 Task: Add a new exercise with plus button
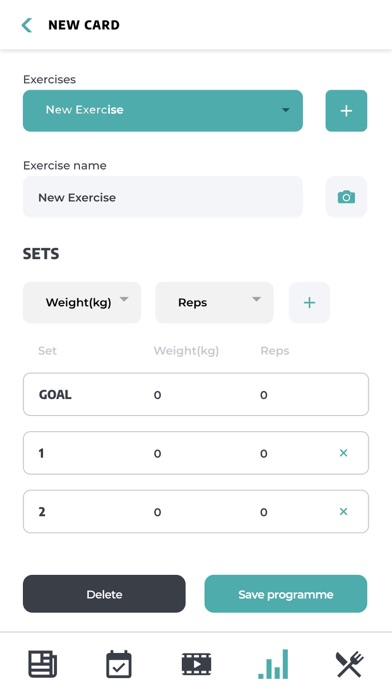click(x=346, y=111)
